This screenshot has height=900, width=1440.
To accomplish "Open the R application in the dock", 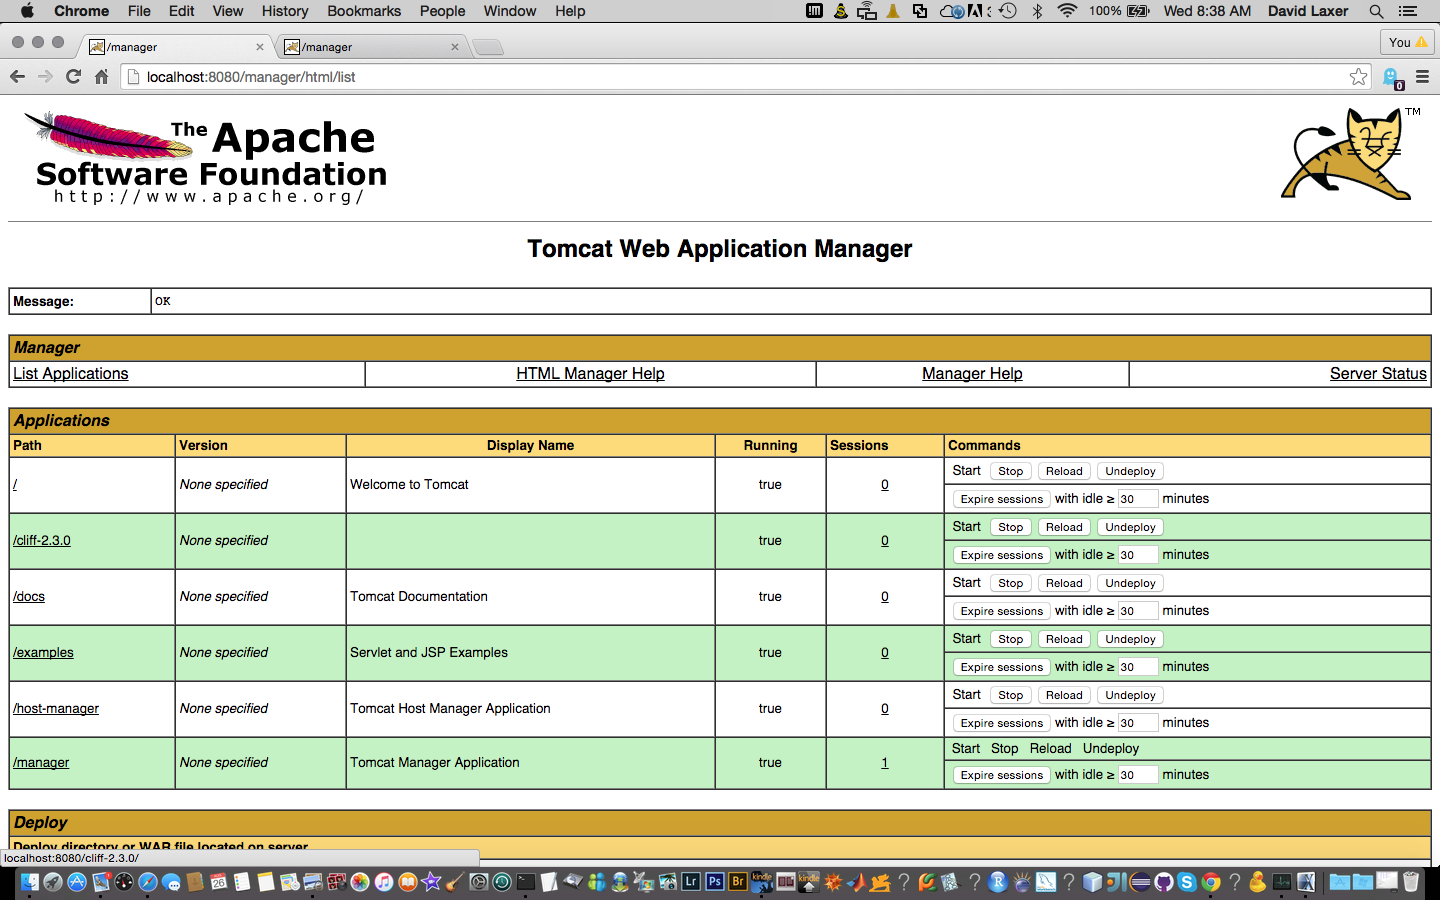I will click(997, 882).
